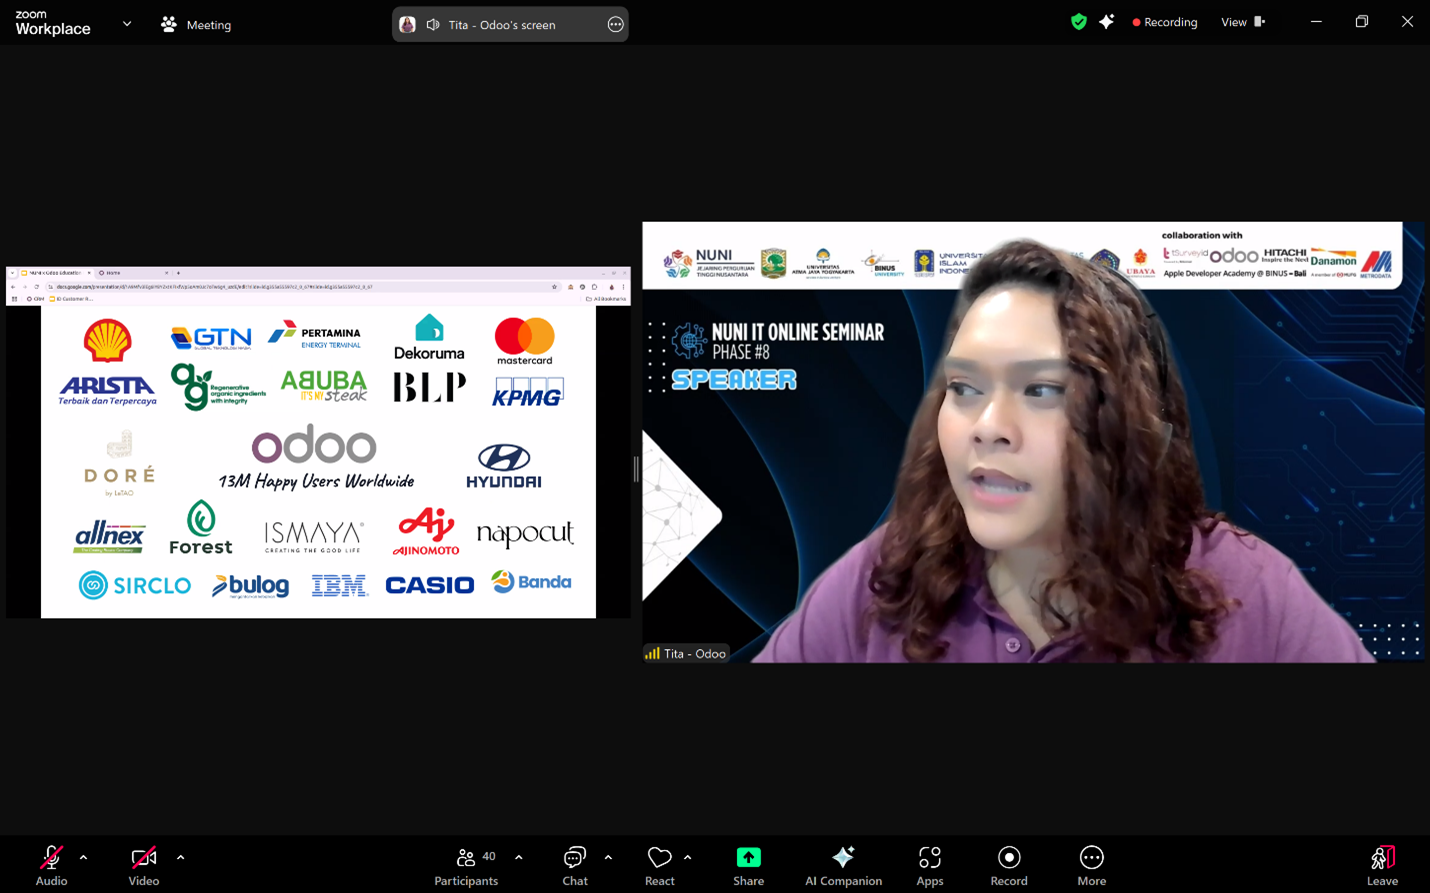Image resolution: width=1430 pixels, height=893 pixels.
Task: Click the Recording indicator
Action: pyautogui.click(x=1165, y=22)
